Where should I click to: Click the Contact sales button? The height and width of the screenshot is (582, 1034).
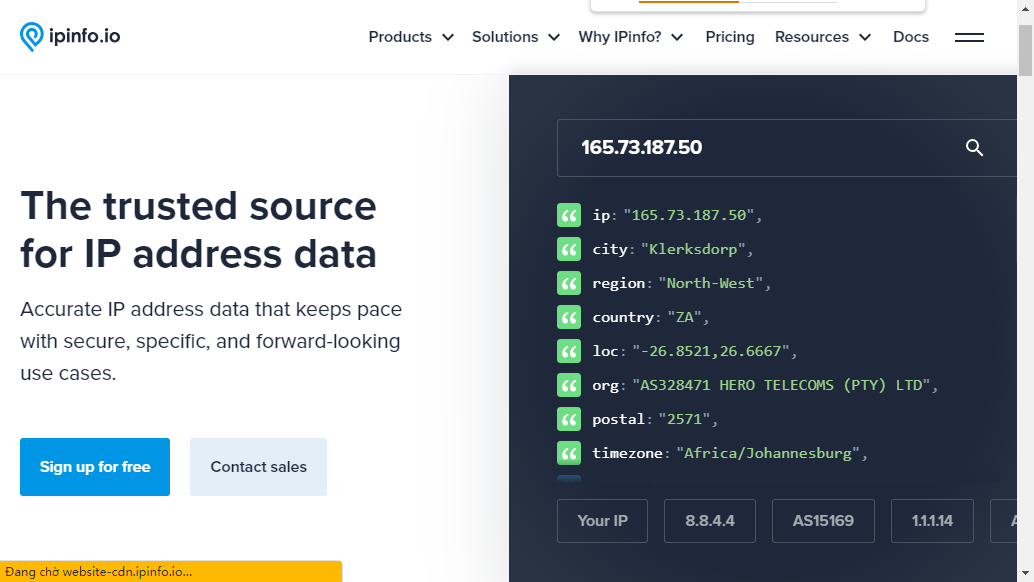258,467
